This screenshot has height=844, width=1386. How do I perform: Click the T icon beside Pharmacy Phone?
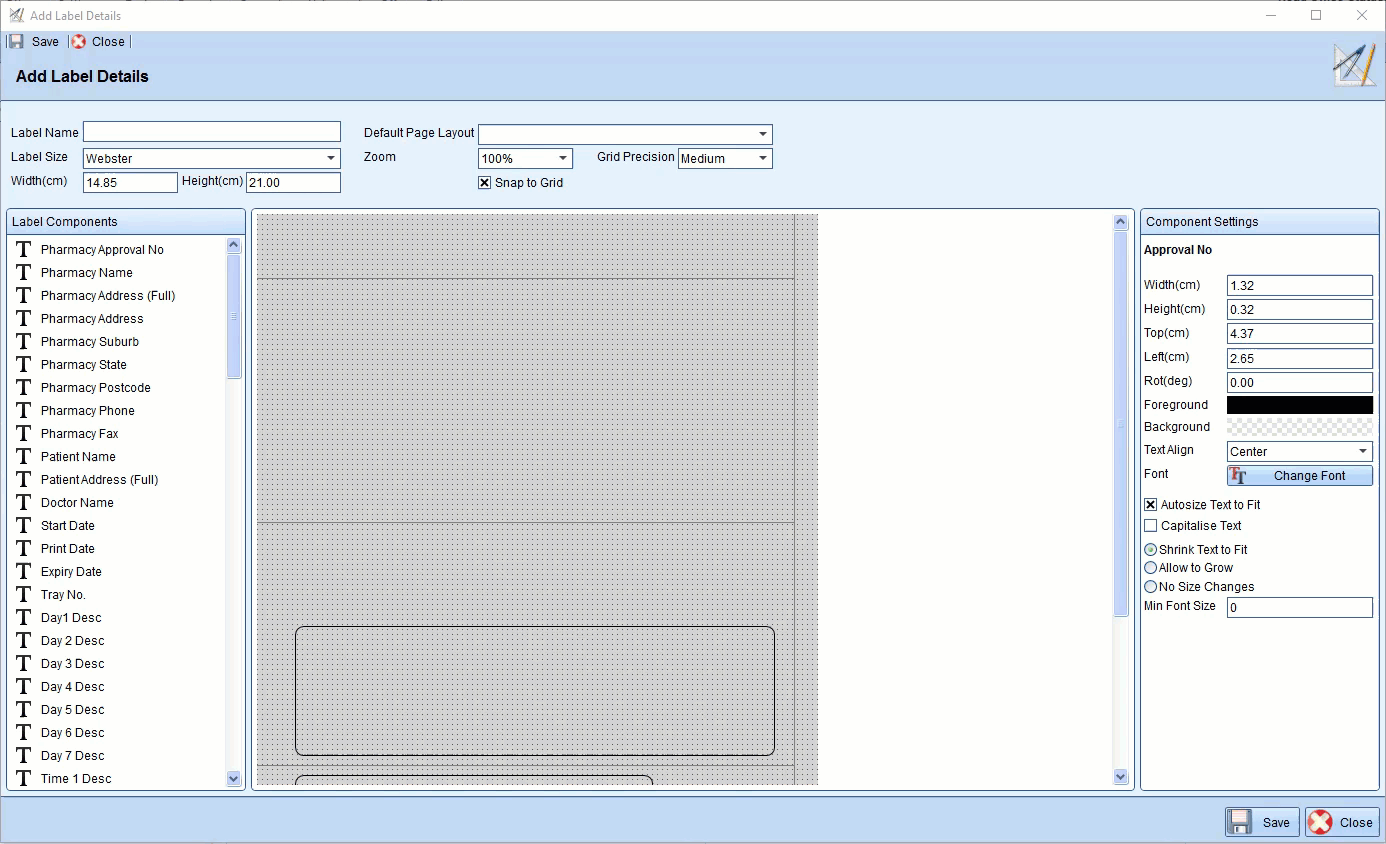[24, 410]
